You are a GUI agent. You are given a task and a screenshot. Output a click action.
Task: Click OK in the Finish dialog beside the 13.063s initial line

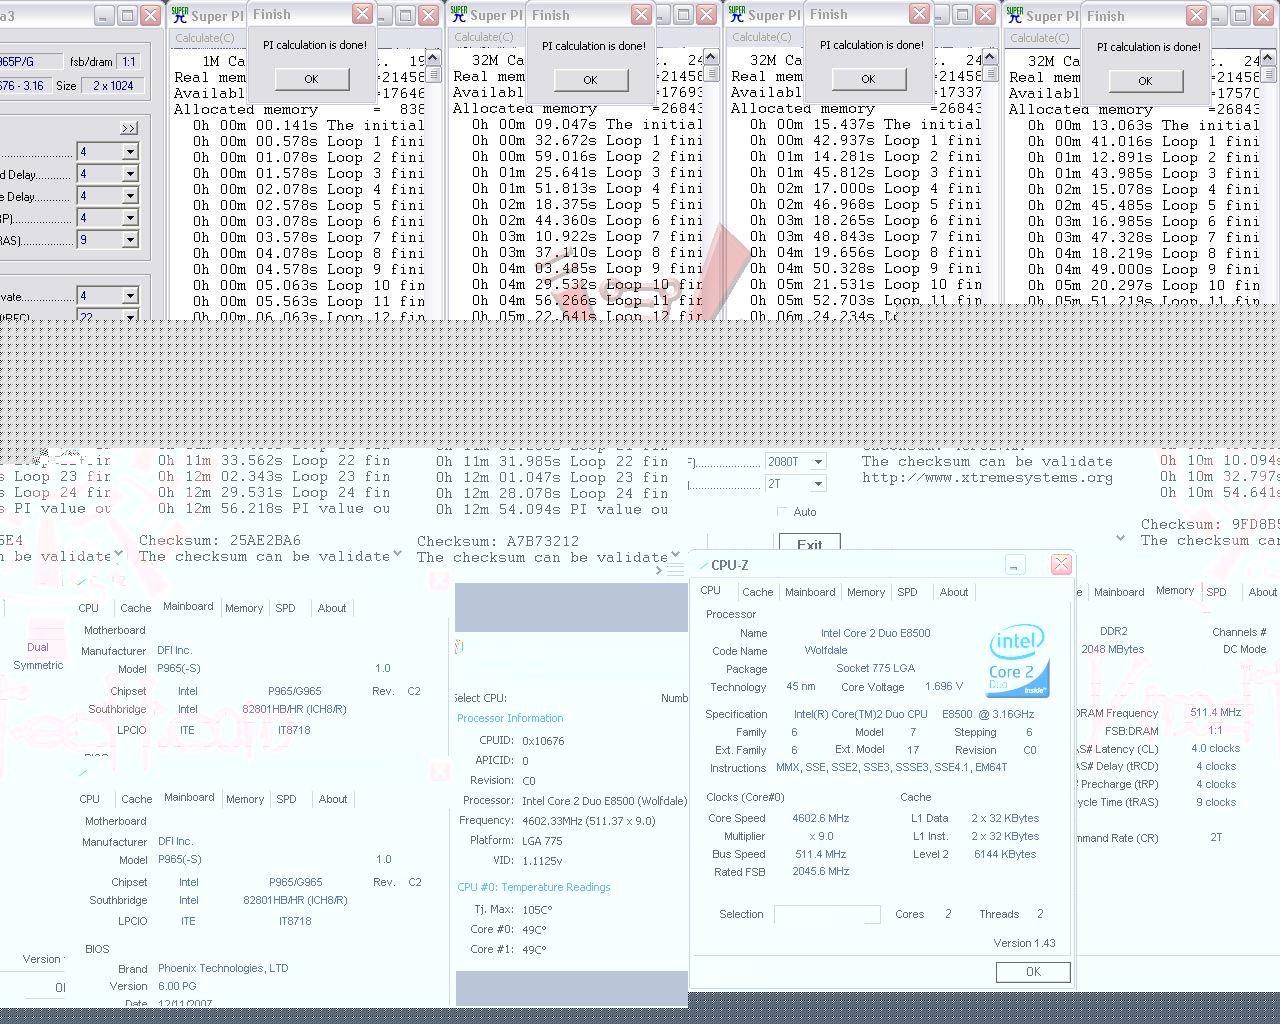coord(1145,81)
